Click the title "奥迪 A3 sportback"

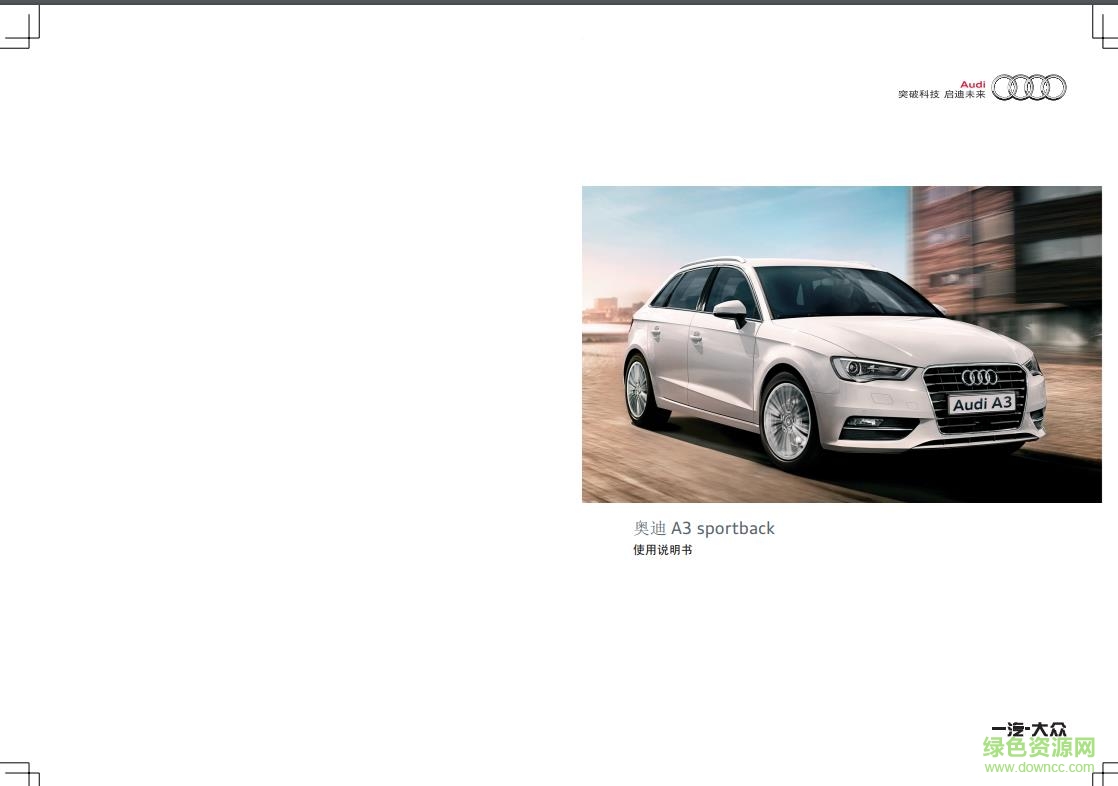(704, 529)
